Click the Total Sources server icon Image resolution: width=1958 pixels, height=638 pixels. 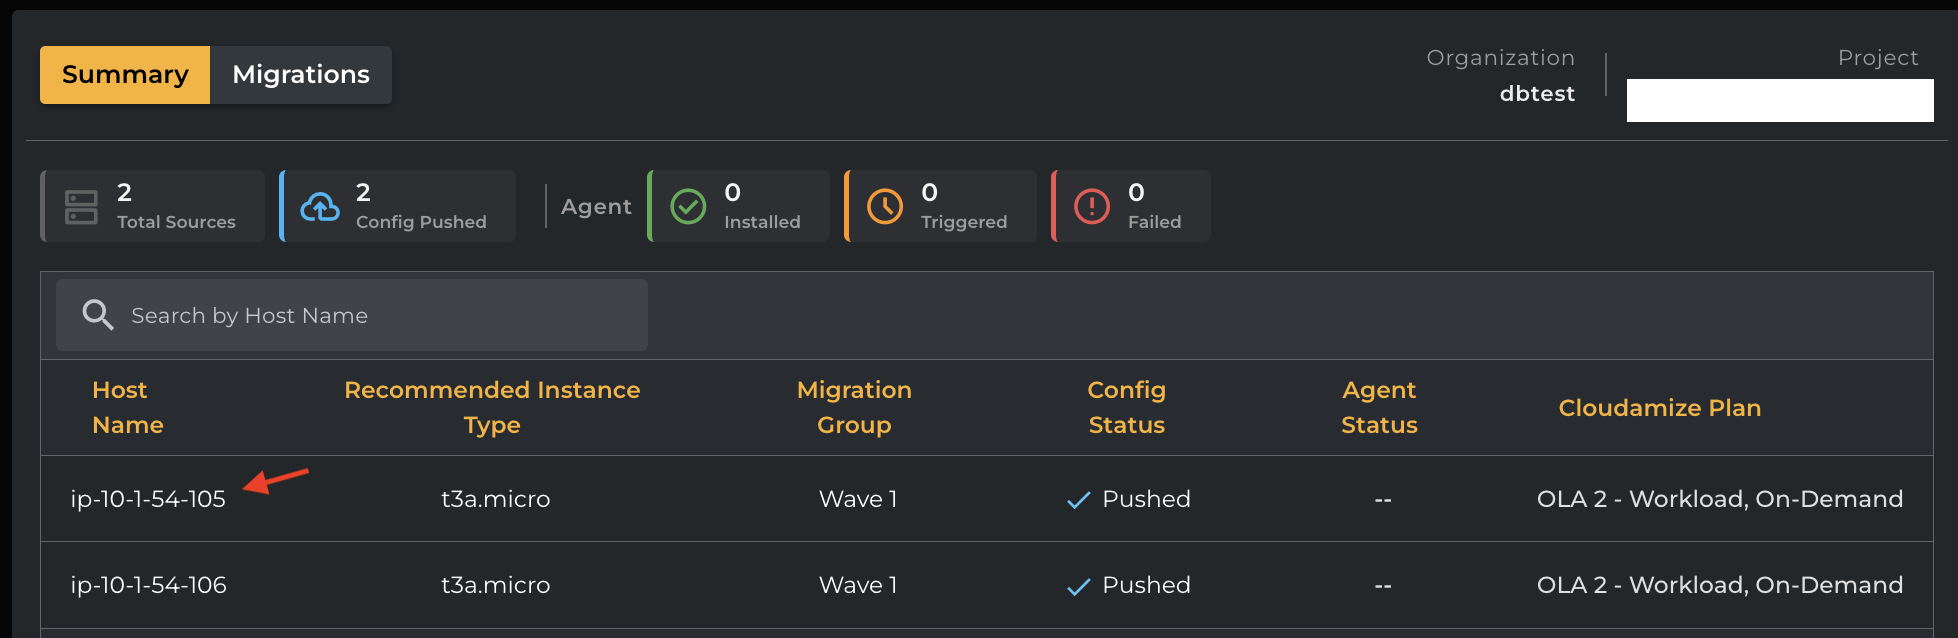(81, 207)
